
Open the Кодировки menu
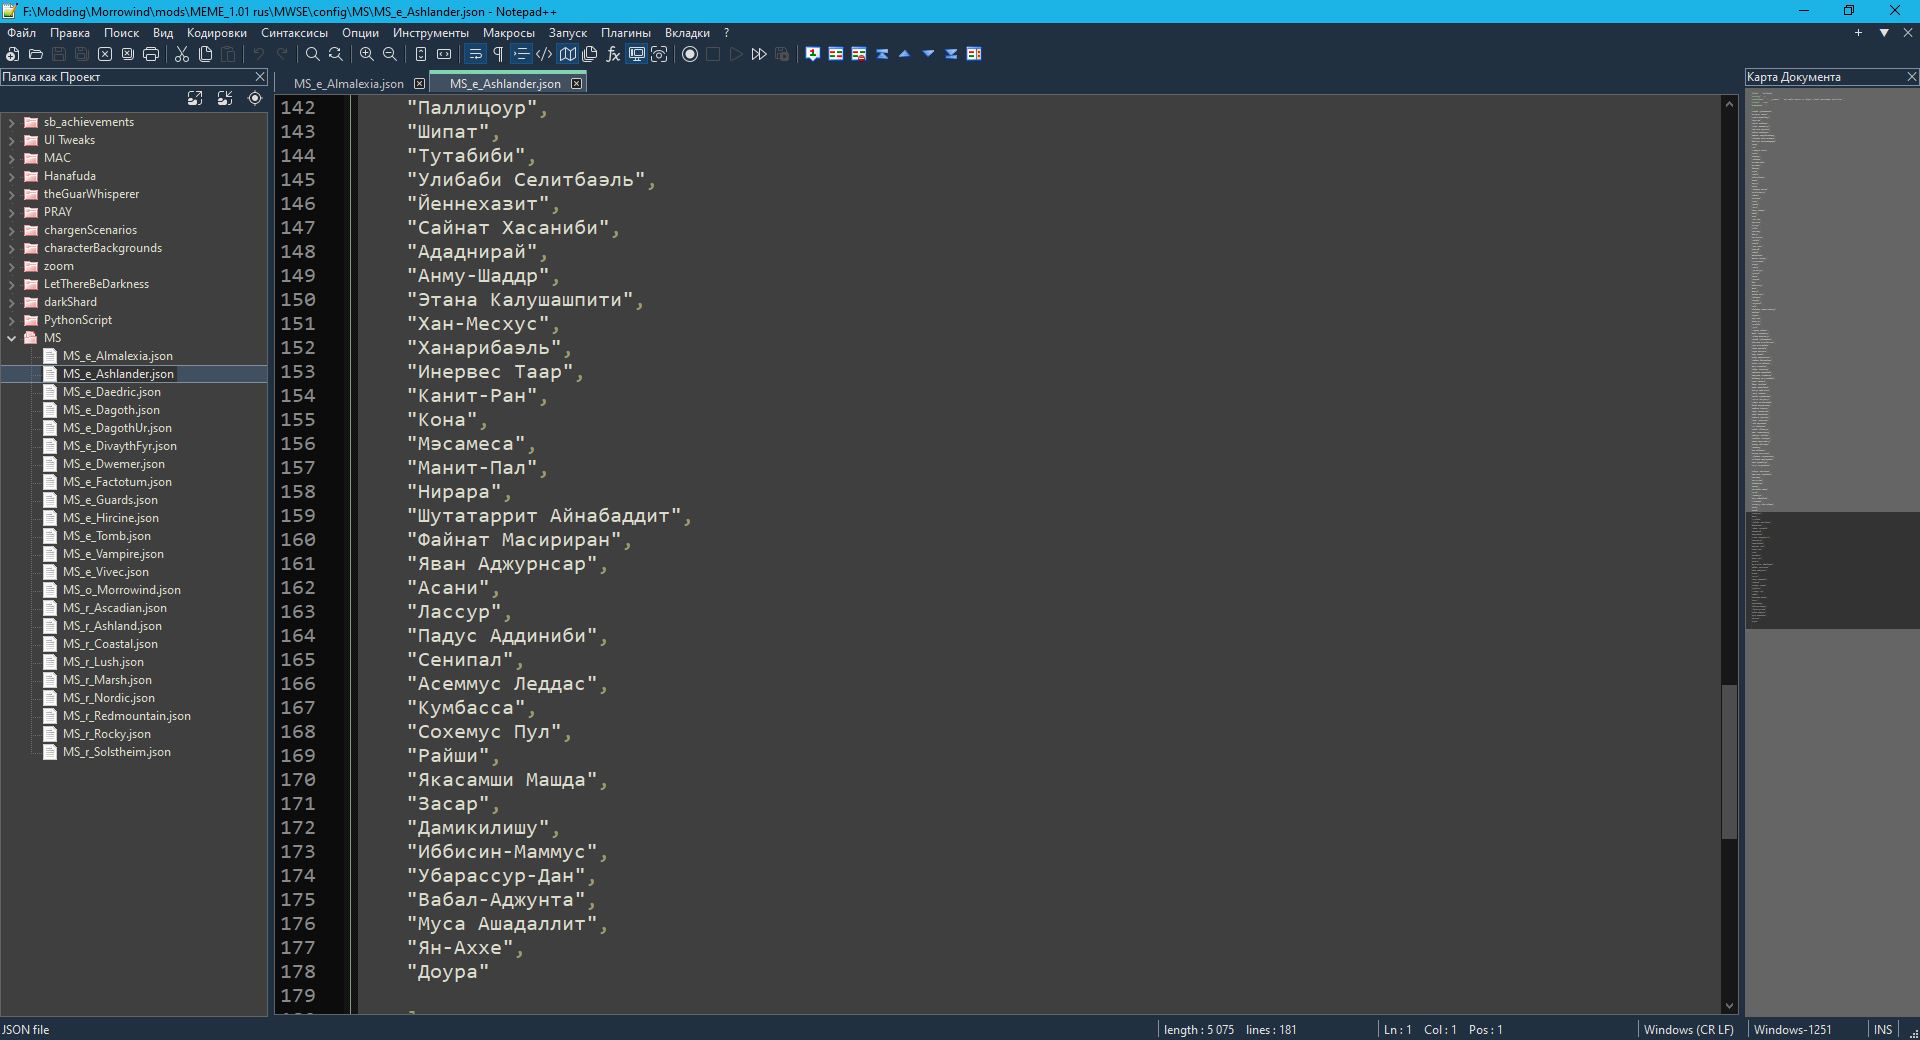click(216, 32)
